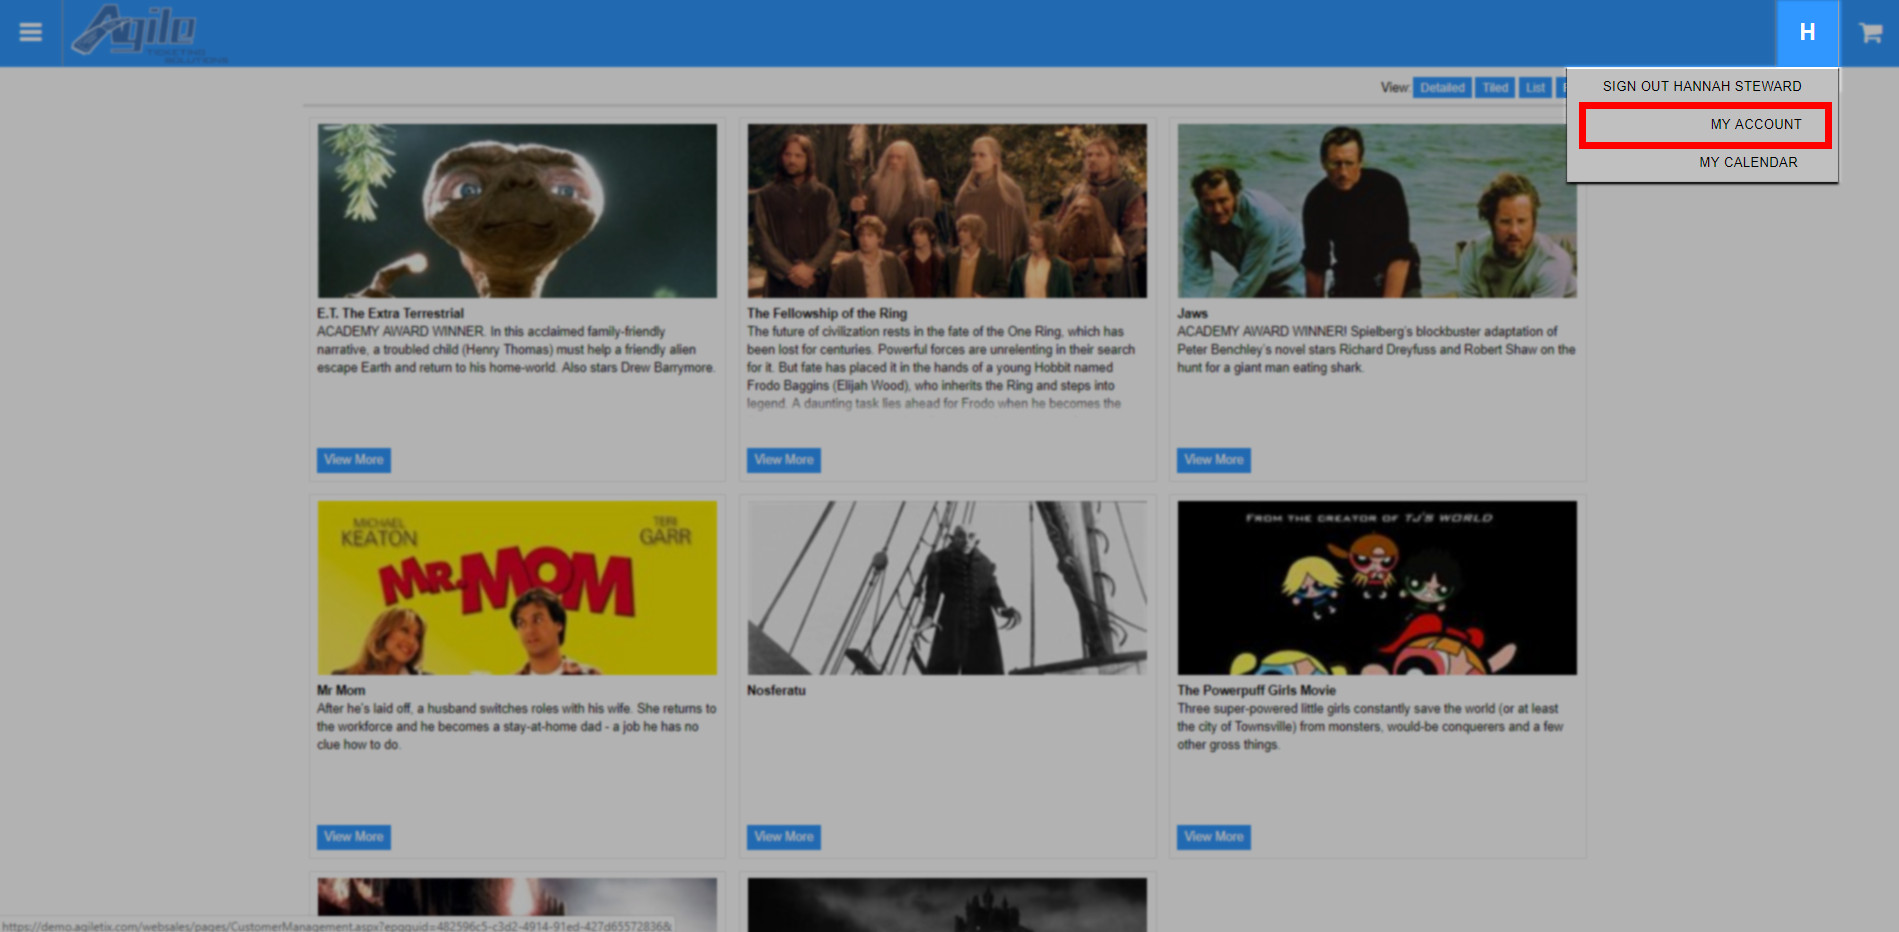Click the Mr Mom title text
The width and height of the screenshot is (1899, 932).
341,690
